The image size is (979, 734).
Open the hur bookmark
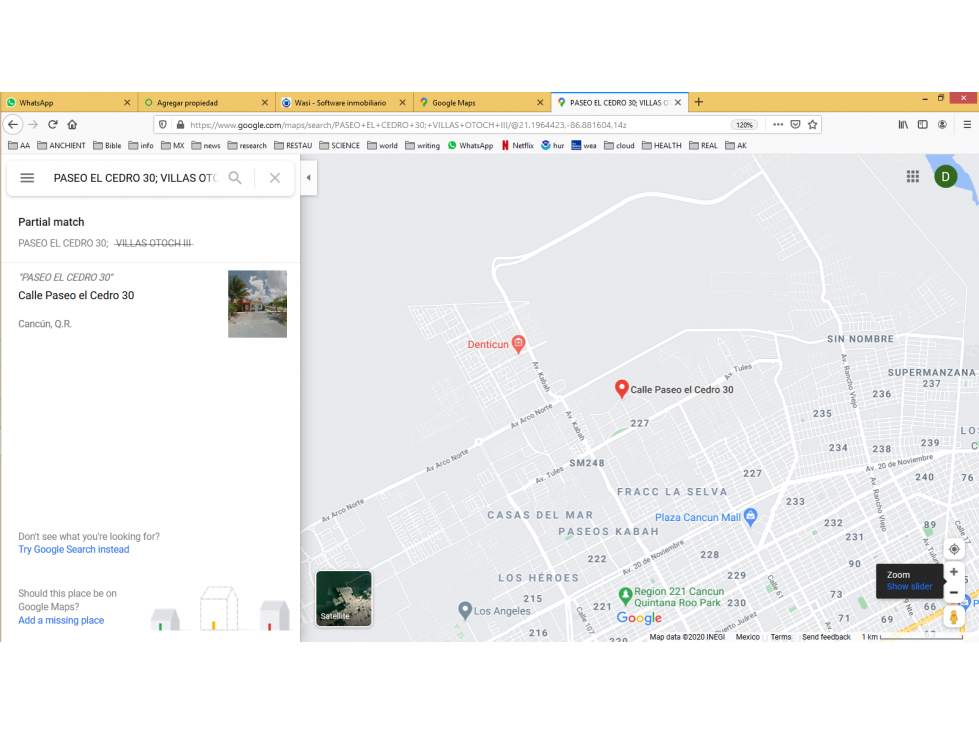pos(553,145)
